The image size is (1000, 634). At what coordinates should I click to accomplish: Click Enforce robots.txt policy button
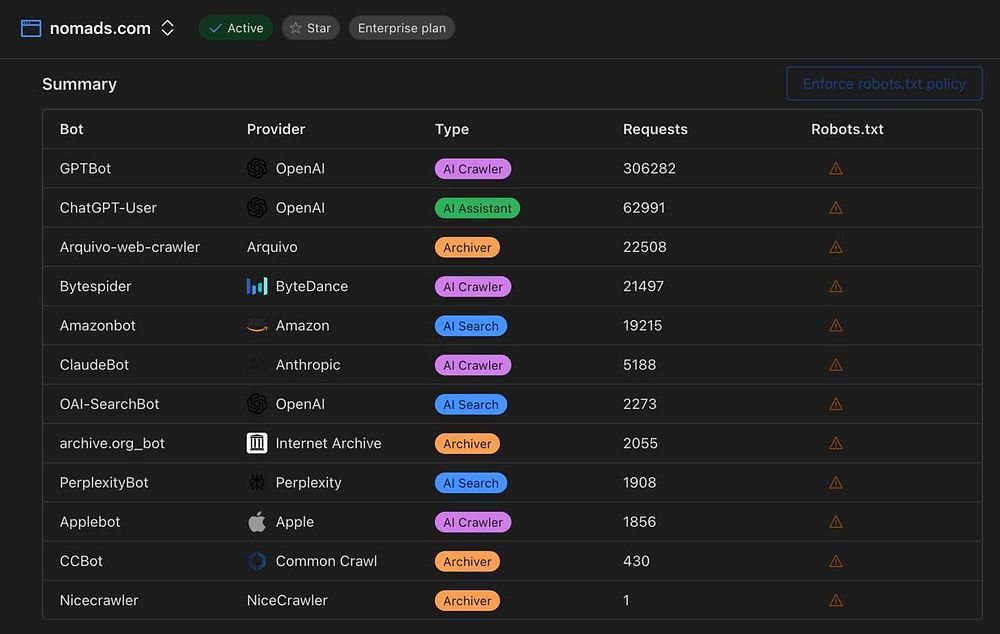tap(884, 84)
